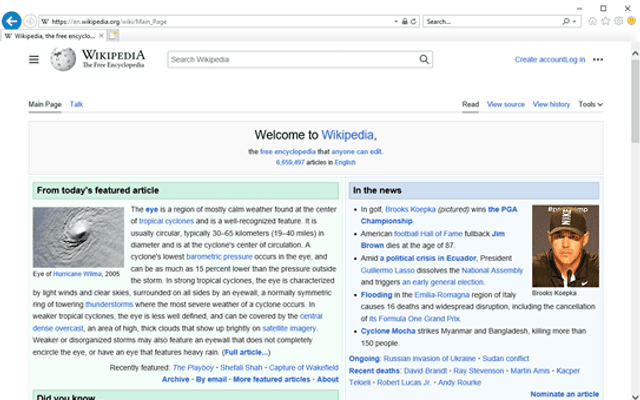Click the vertical scrollbar thumb
The height and width of the screenshot is (400, 640).
click(635, 101)
